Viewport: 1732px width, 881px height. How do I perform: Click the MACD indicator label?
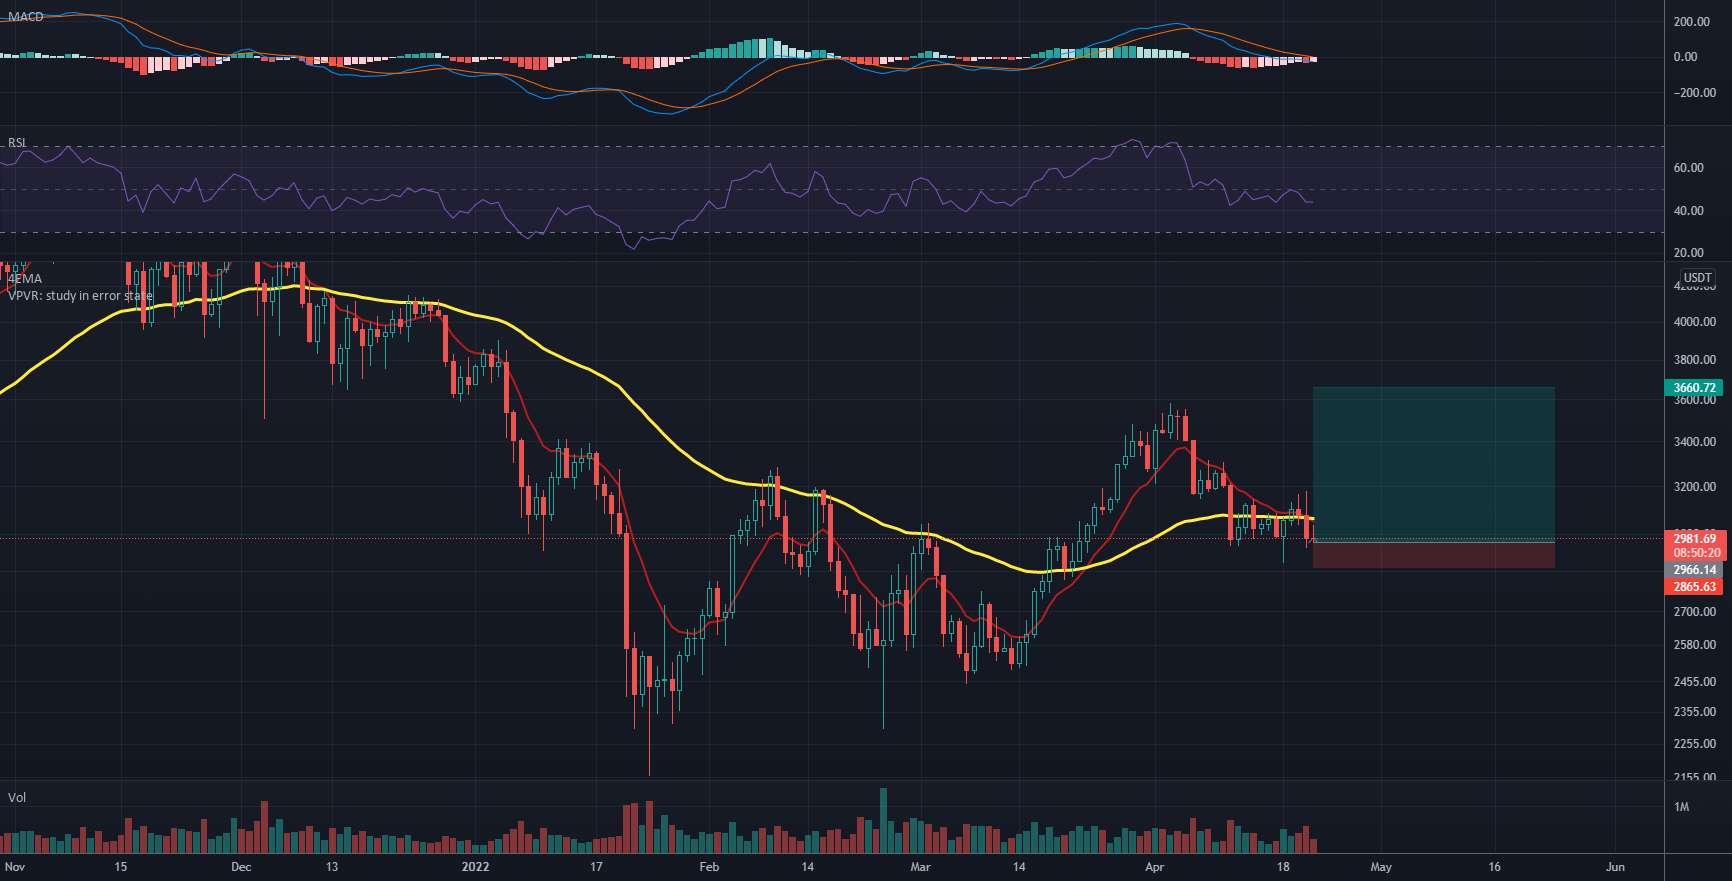[x=25, y=17]
